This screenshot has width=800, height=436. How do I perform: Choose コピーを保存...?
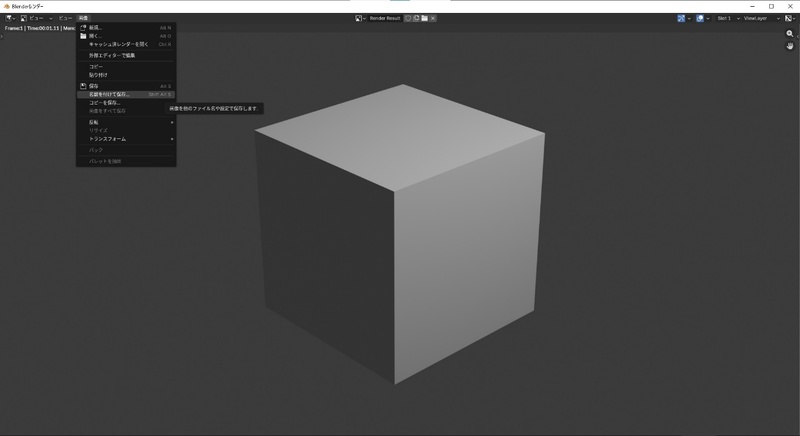pyautogui.click(x=126, y=102)
